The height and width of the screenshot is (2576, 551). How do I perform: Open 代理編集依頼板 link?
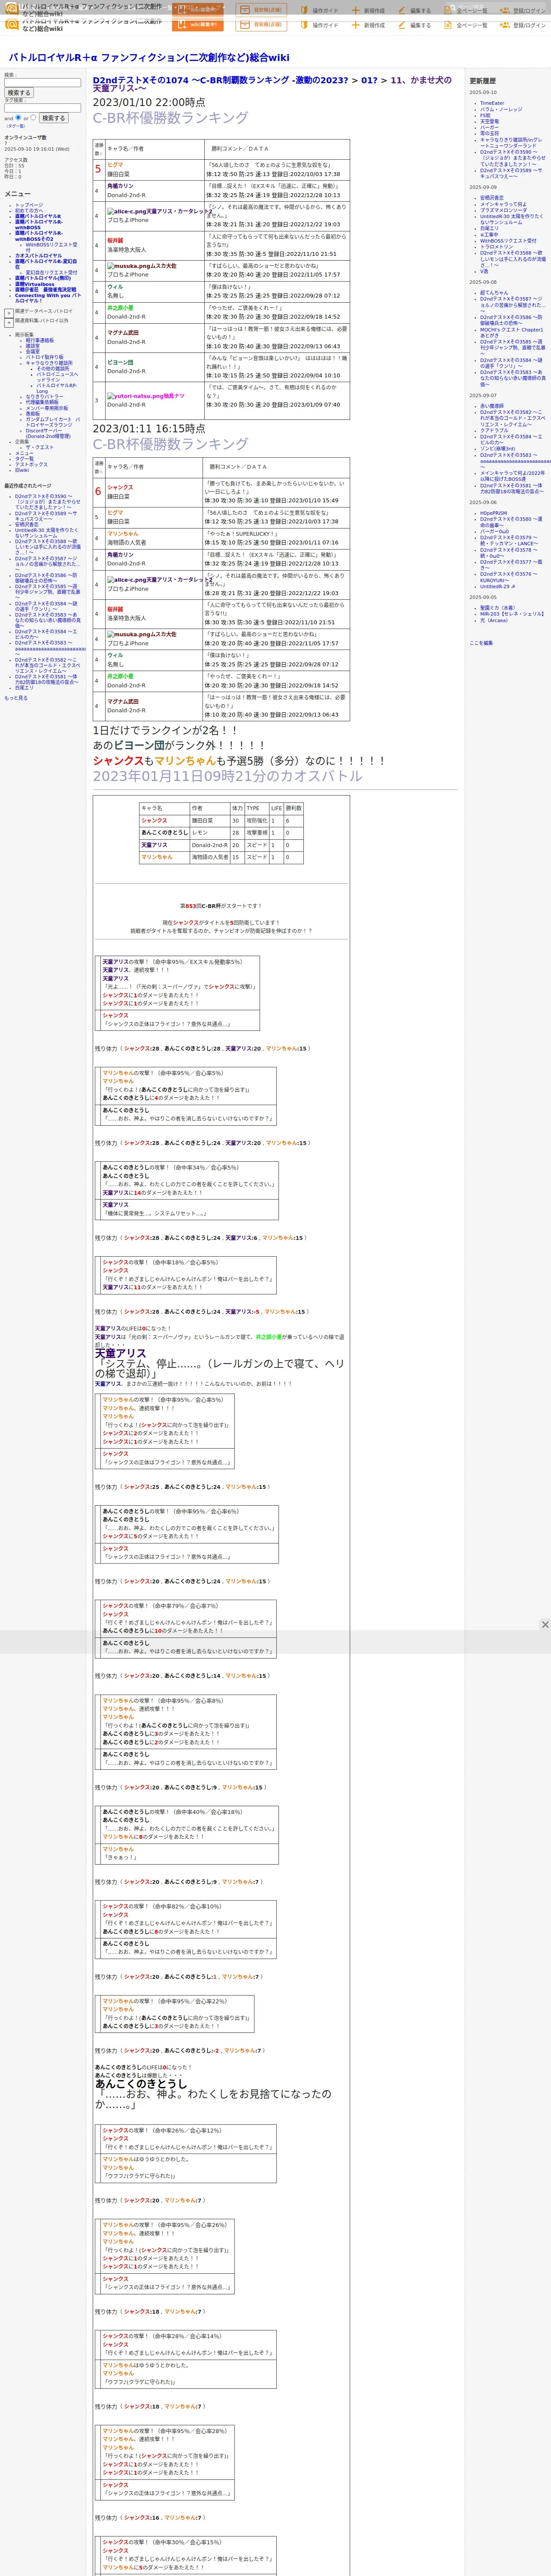click(x=42, y=403)
